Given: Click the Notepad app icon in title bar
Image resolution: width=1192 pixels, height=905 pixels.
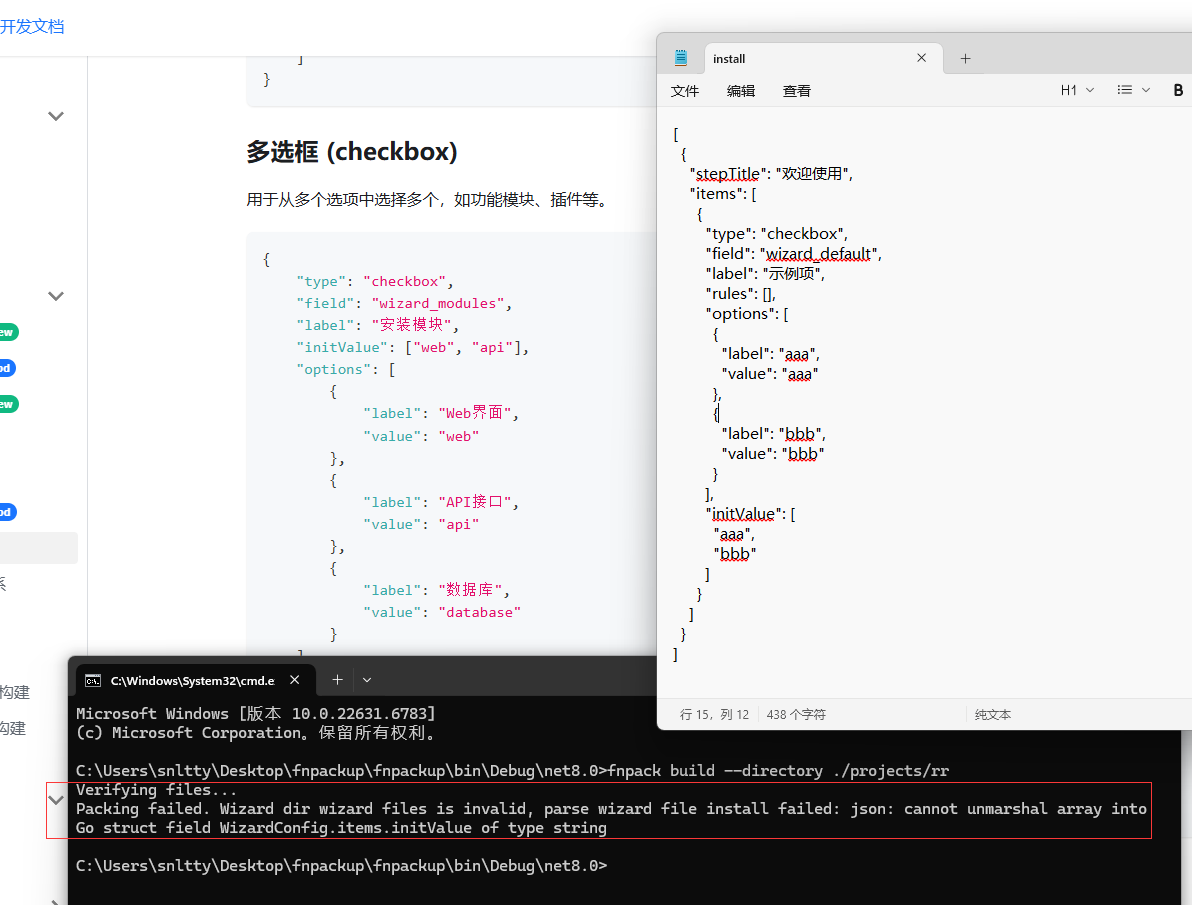Looking at the screenshot, I should click(x=681, y=58).
